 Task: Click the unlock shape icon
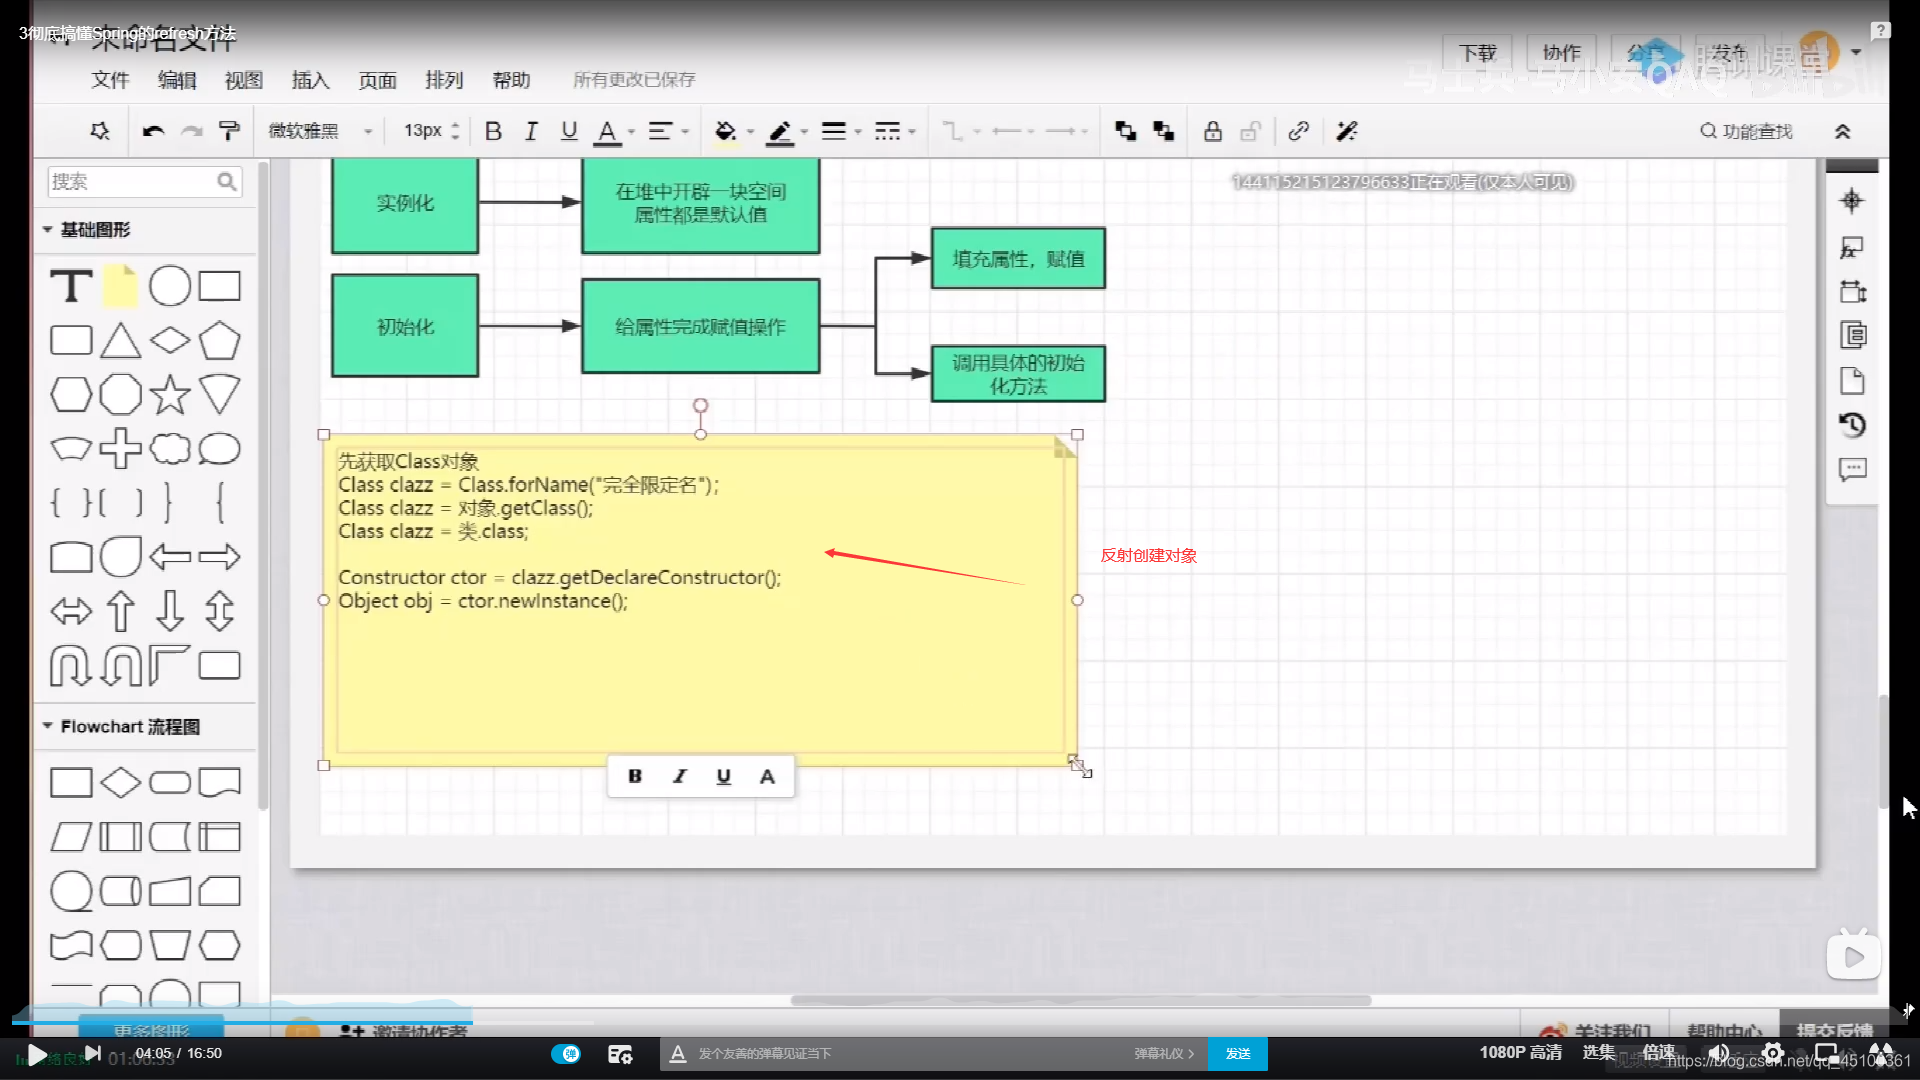coord(1251,131)
